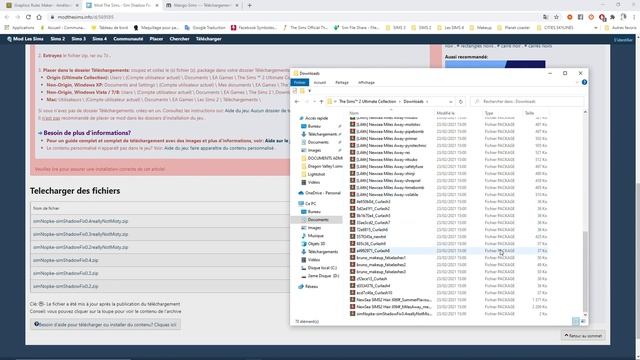The image size is (640, 360).
Task: Bookmark this page with the star icon
Action: [556, 17]
